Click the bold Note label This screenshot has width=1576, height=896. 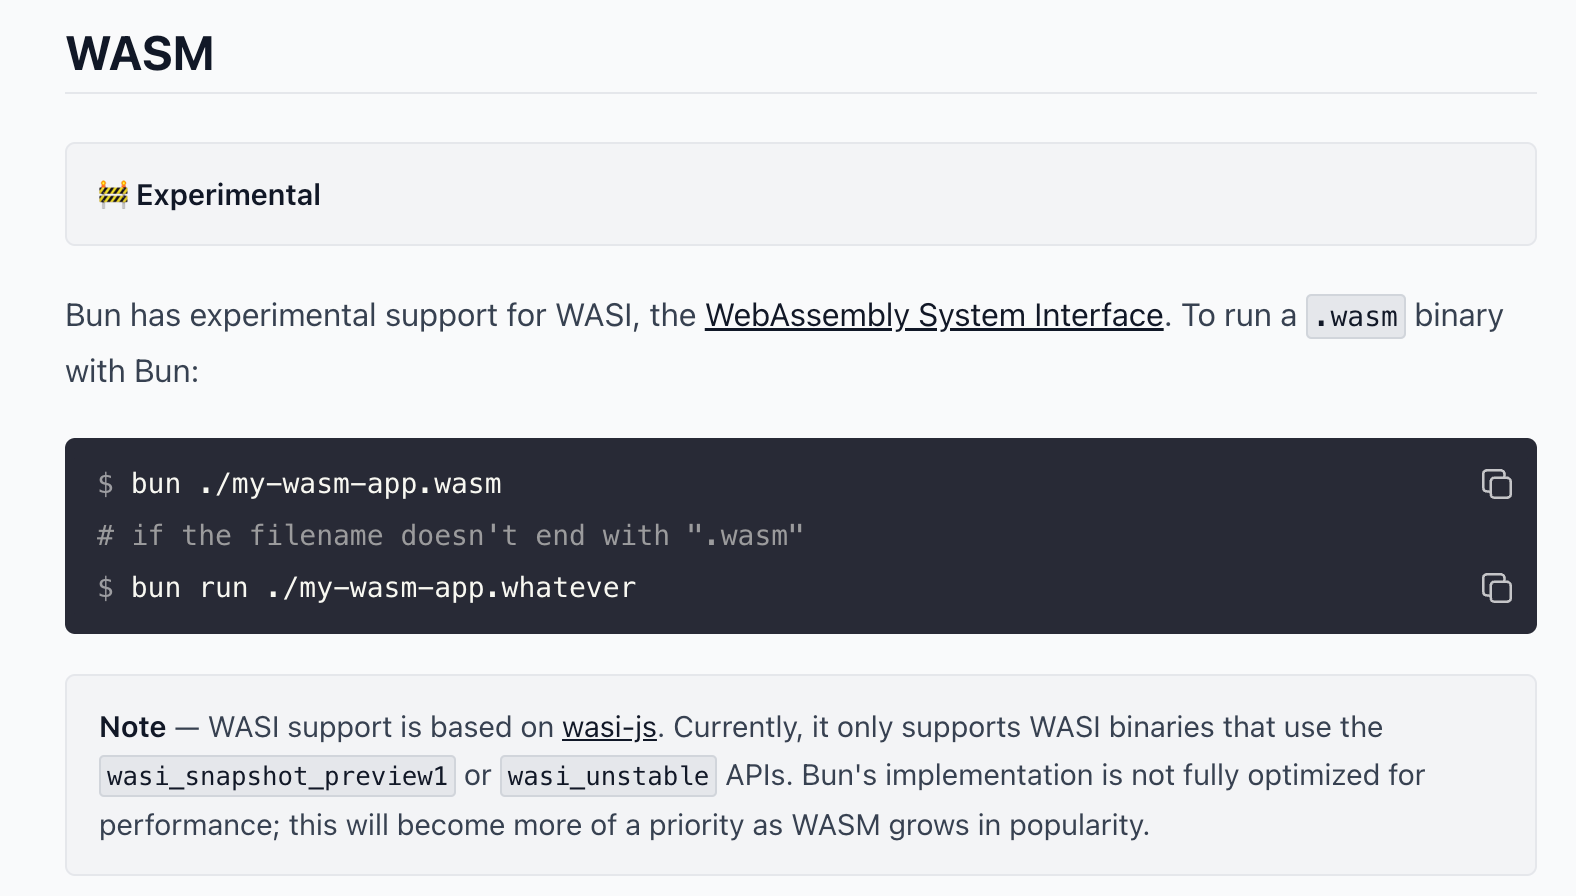click(132, 727)
